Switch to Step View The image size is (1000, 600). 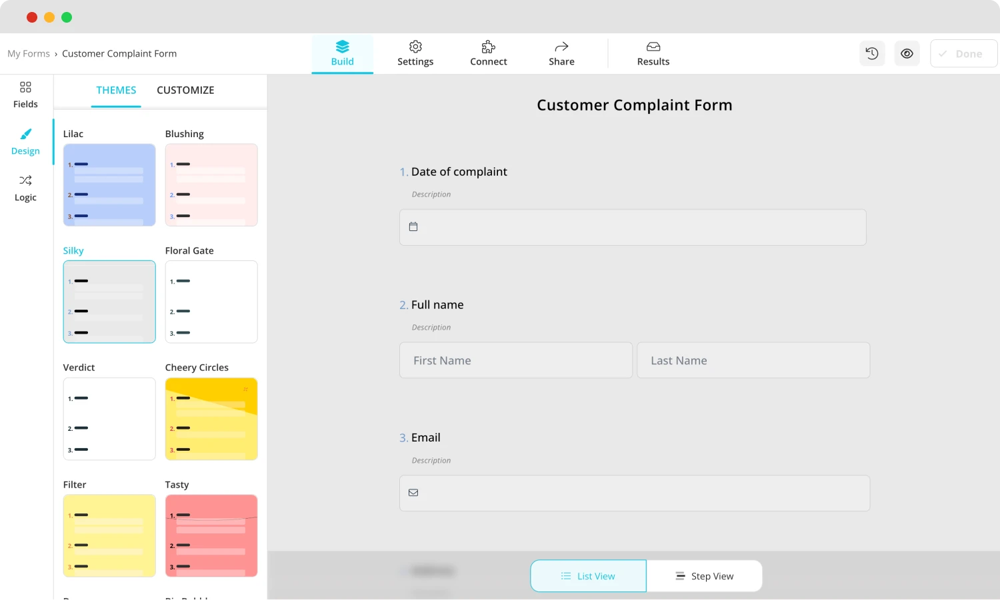[x=704, y=576]
